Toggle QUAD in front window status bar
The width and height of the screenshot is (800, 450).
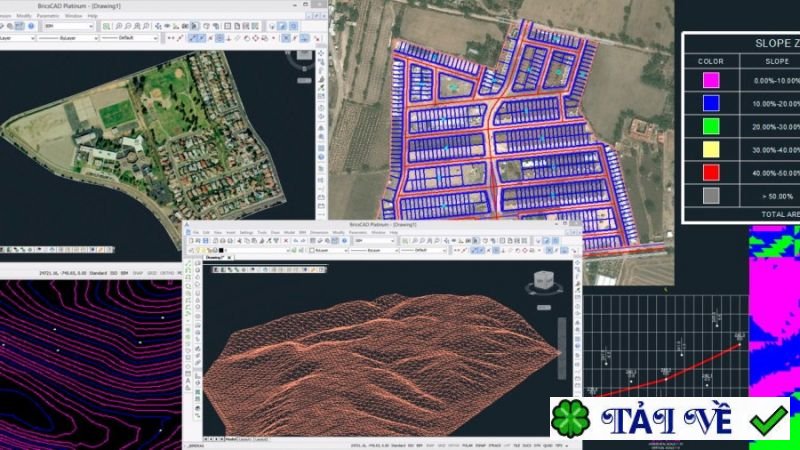548,446
